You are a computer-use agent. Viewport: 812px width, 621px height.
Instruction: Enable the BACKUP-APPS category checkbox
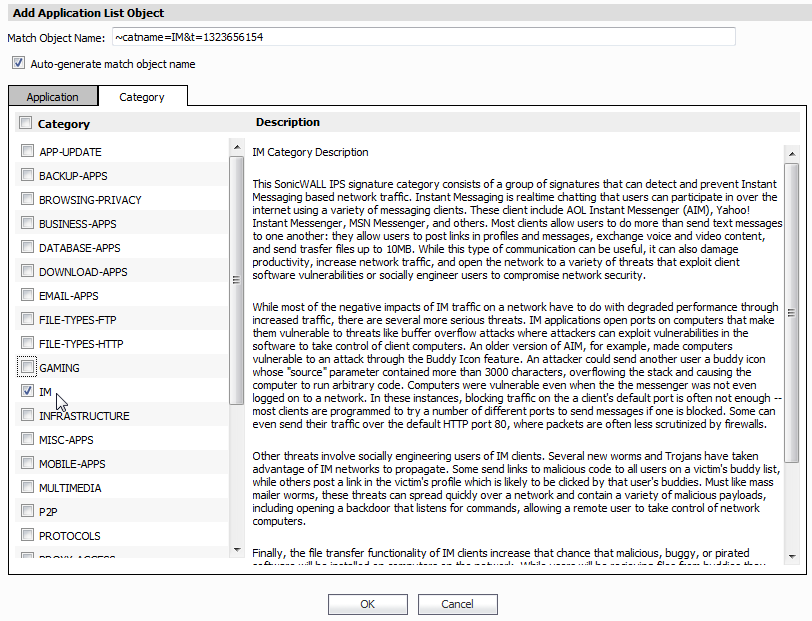27,175
